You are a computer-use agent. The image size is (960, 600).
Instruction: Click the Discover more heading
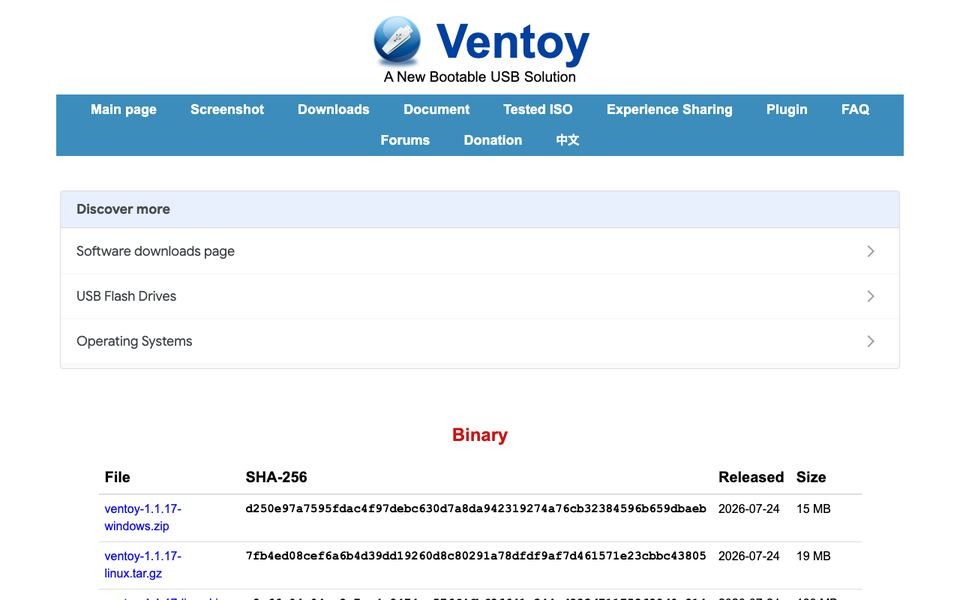tap(123, 209)
